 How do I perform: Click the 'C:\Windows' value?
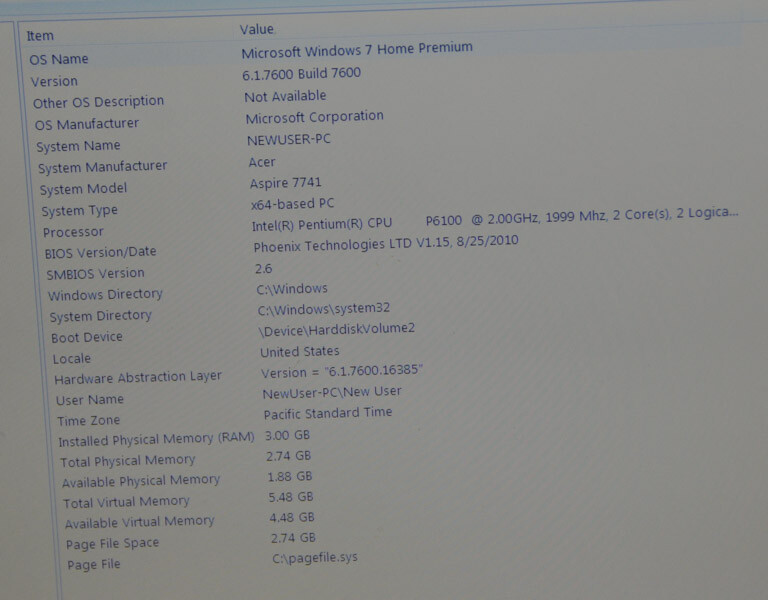click(x=292, y=288)
